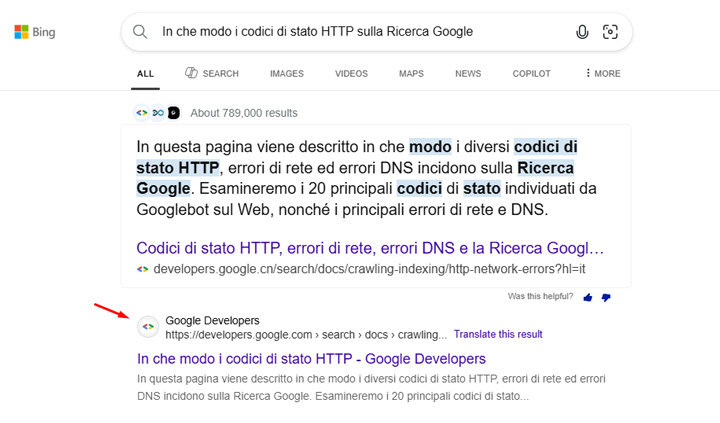This screenshot has height=423, width=720.
Task: Click the thumbs down feedback icon
Action: point(606,297)
